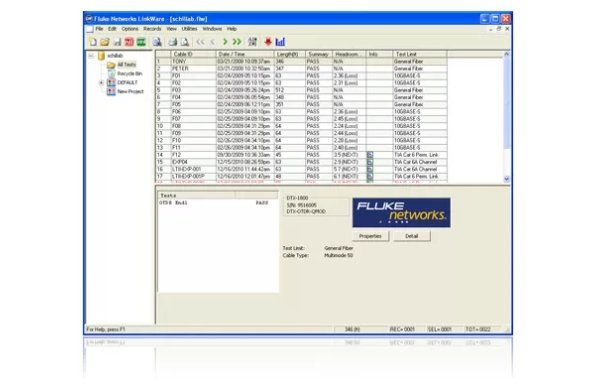Open the File menu
Image resolution: width=600 pixels, height=390 pixels.
99,29
